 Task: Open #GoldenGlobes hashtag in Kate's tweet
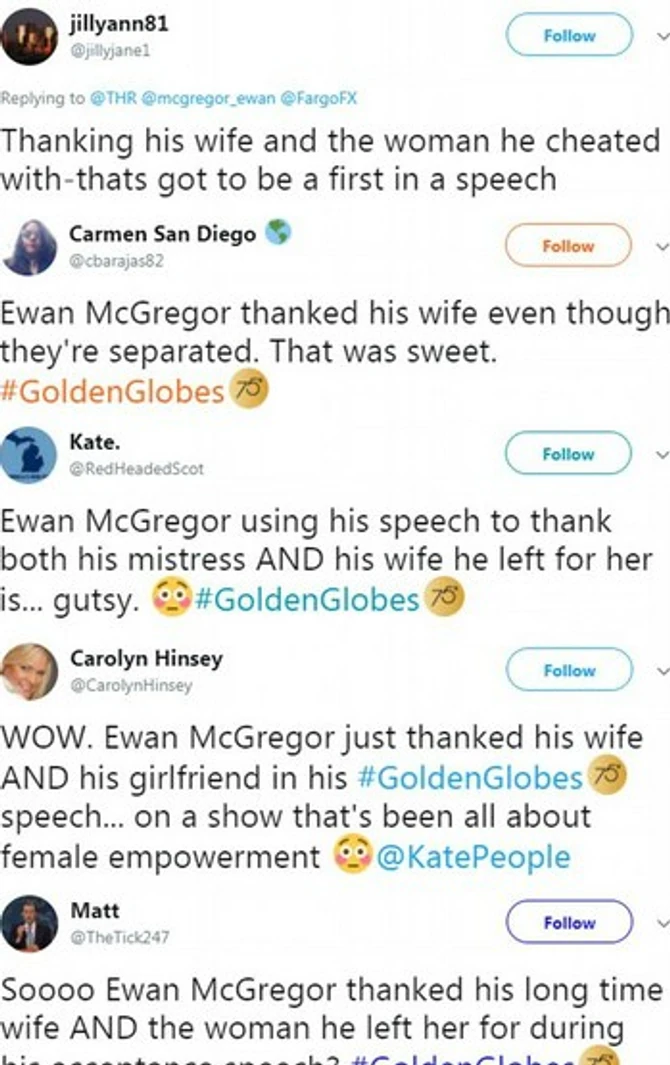point(307,599)
